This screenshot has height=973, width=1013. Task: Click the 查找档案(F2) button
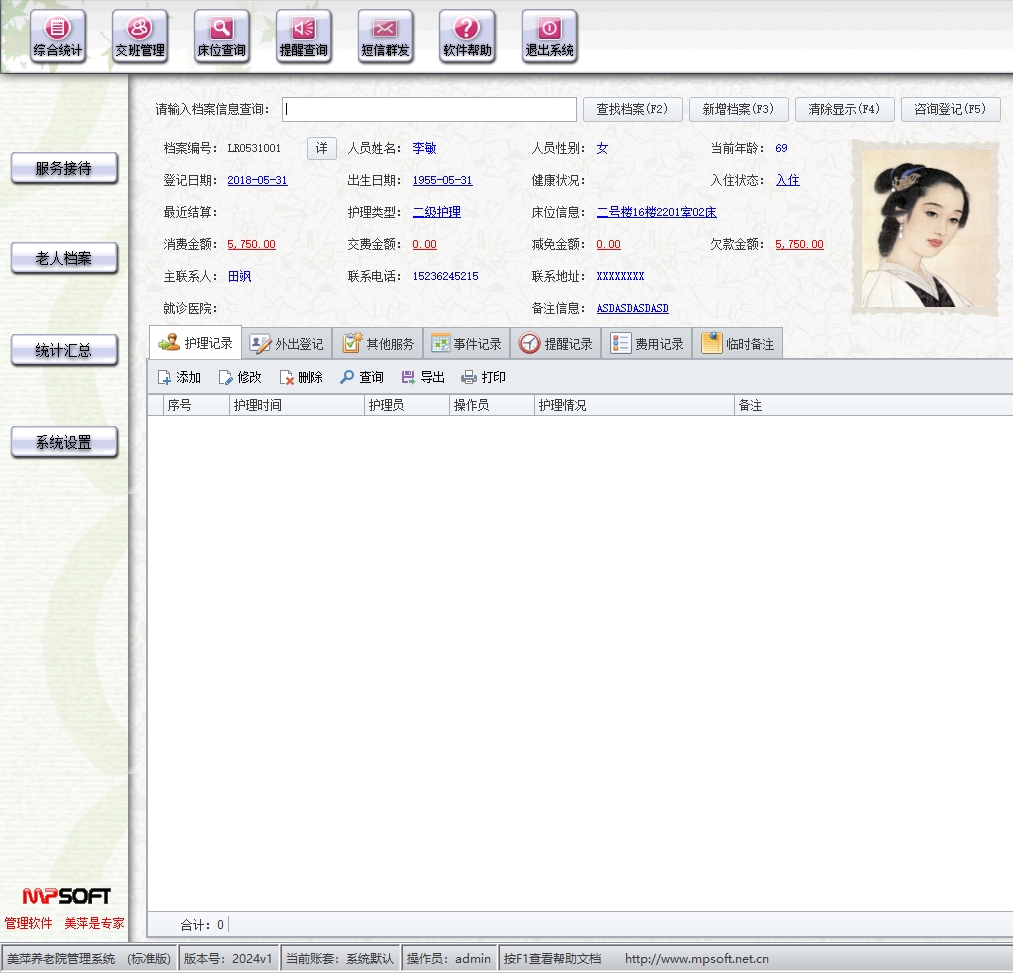pyautogui.click(x=632, y=109)
